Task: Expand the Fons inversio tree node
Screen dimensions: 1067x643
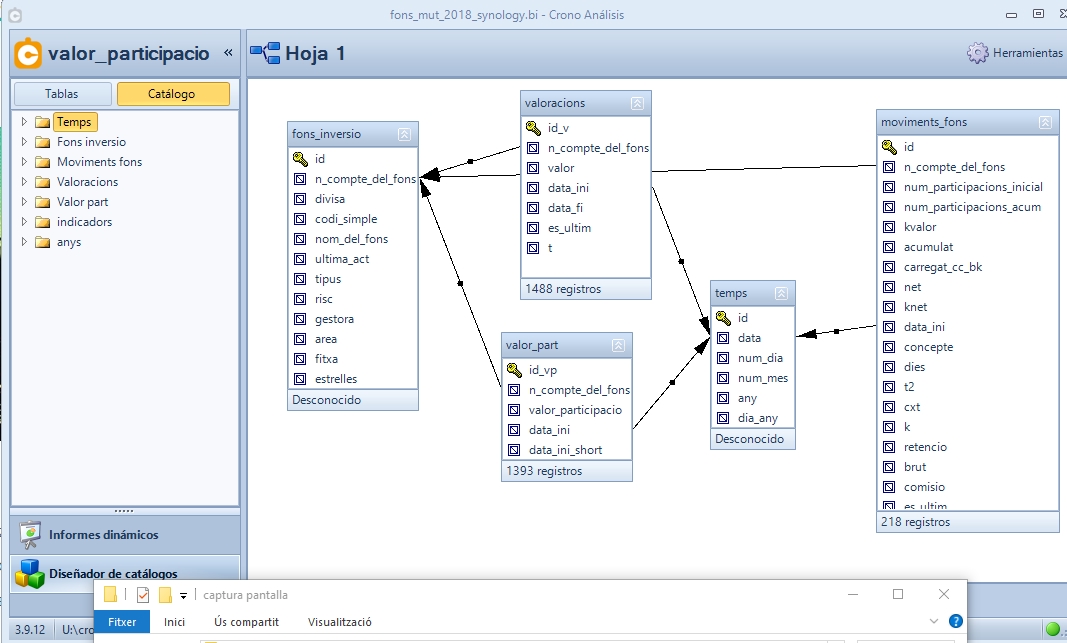Action: pos(24,142)
